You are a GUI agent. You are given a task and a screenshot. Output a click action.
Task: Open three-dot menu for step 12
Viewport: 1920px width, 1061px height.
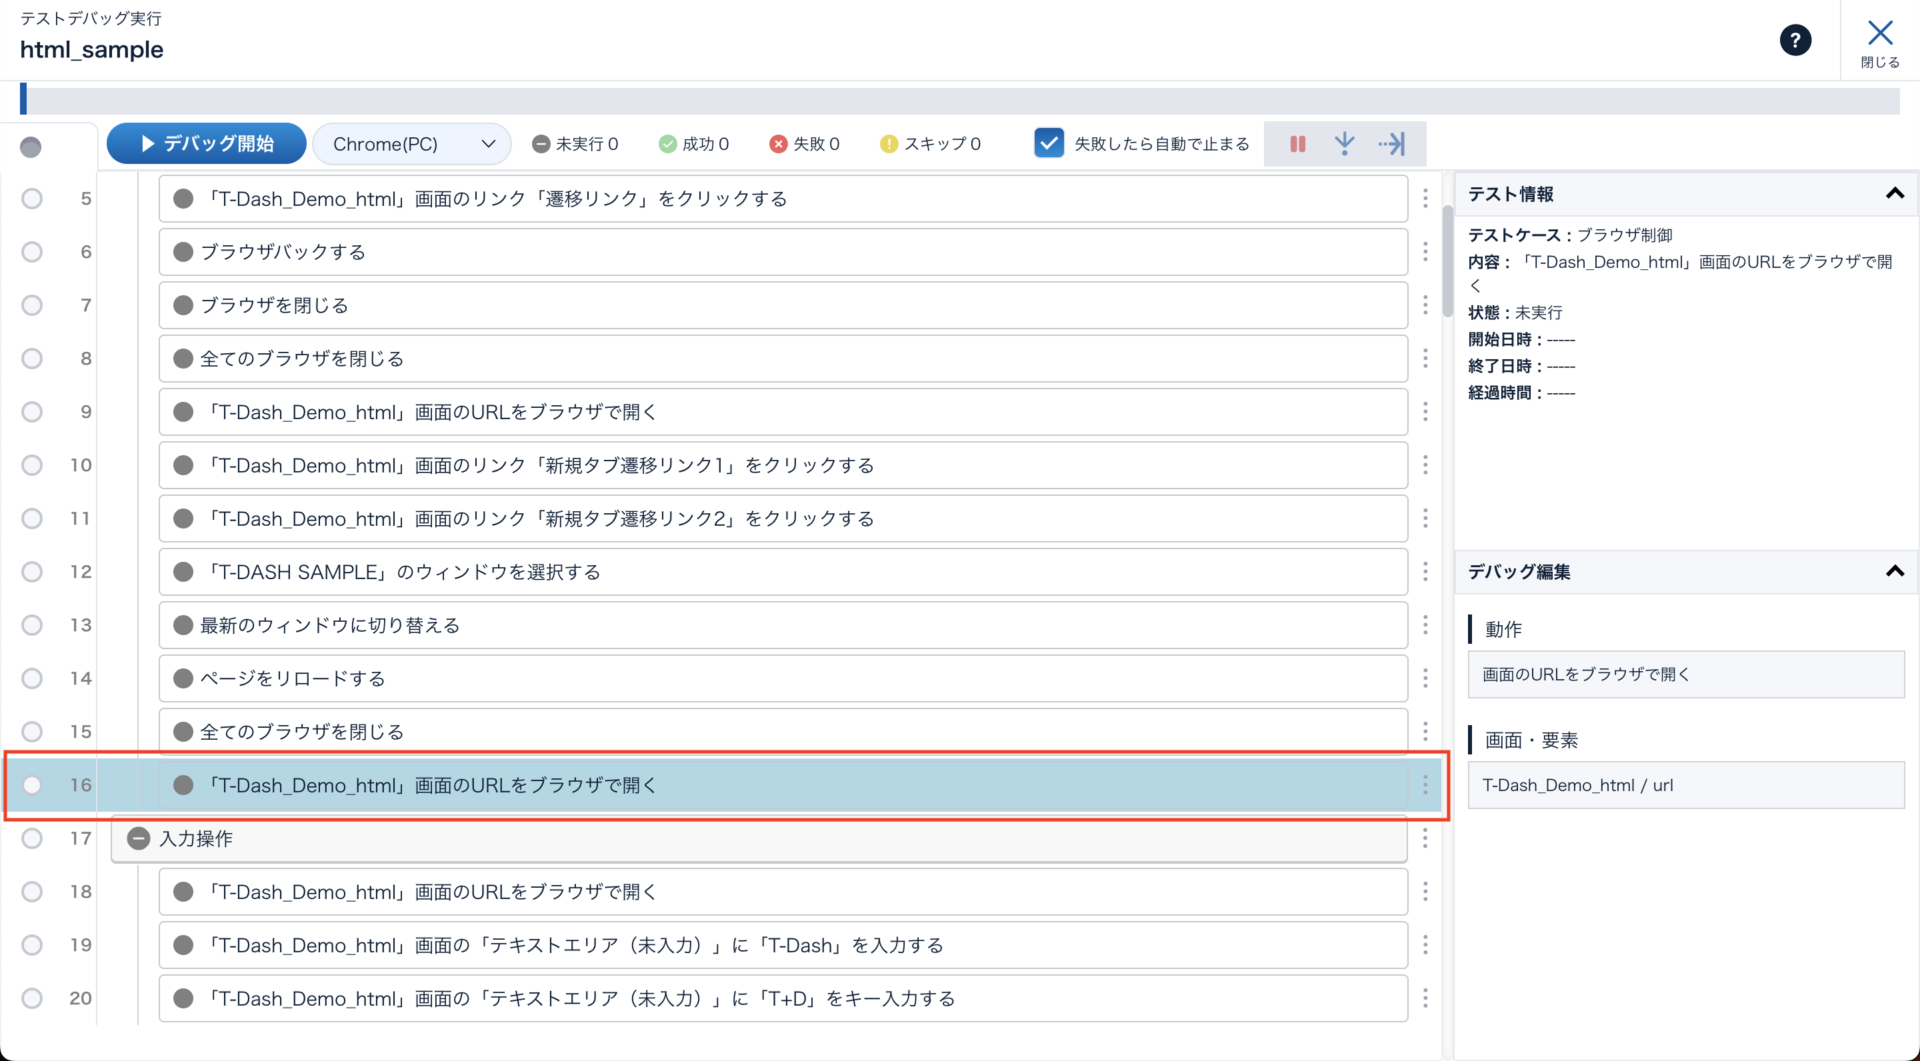(x=1425, y=572)
